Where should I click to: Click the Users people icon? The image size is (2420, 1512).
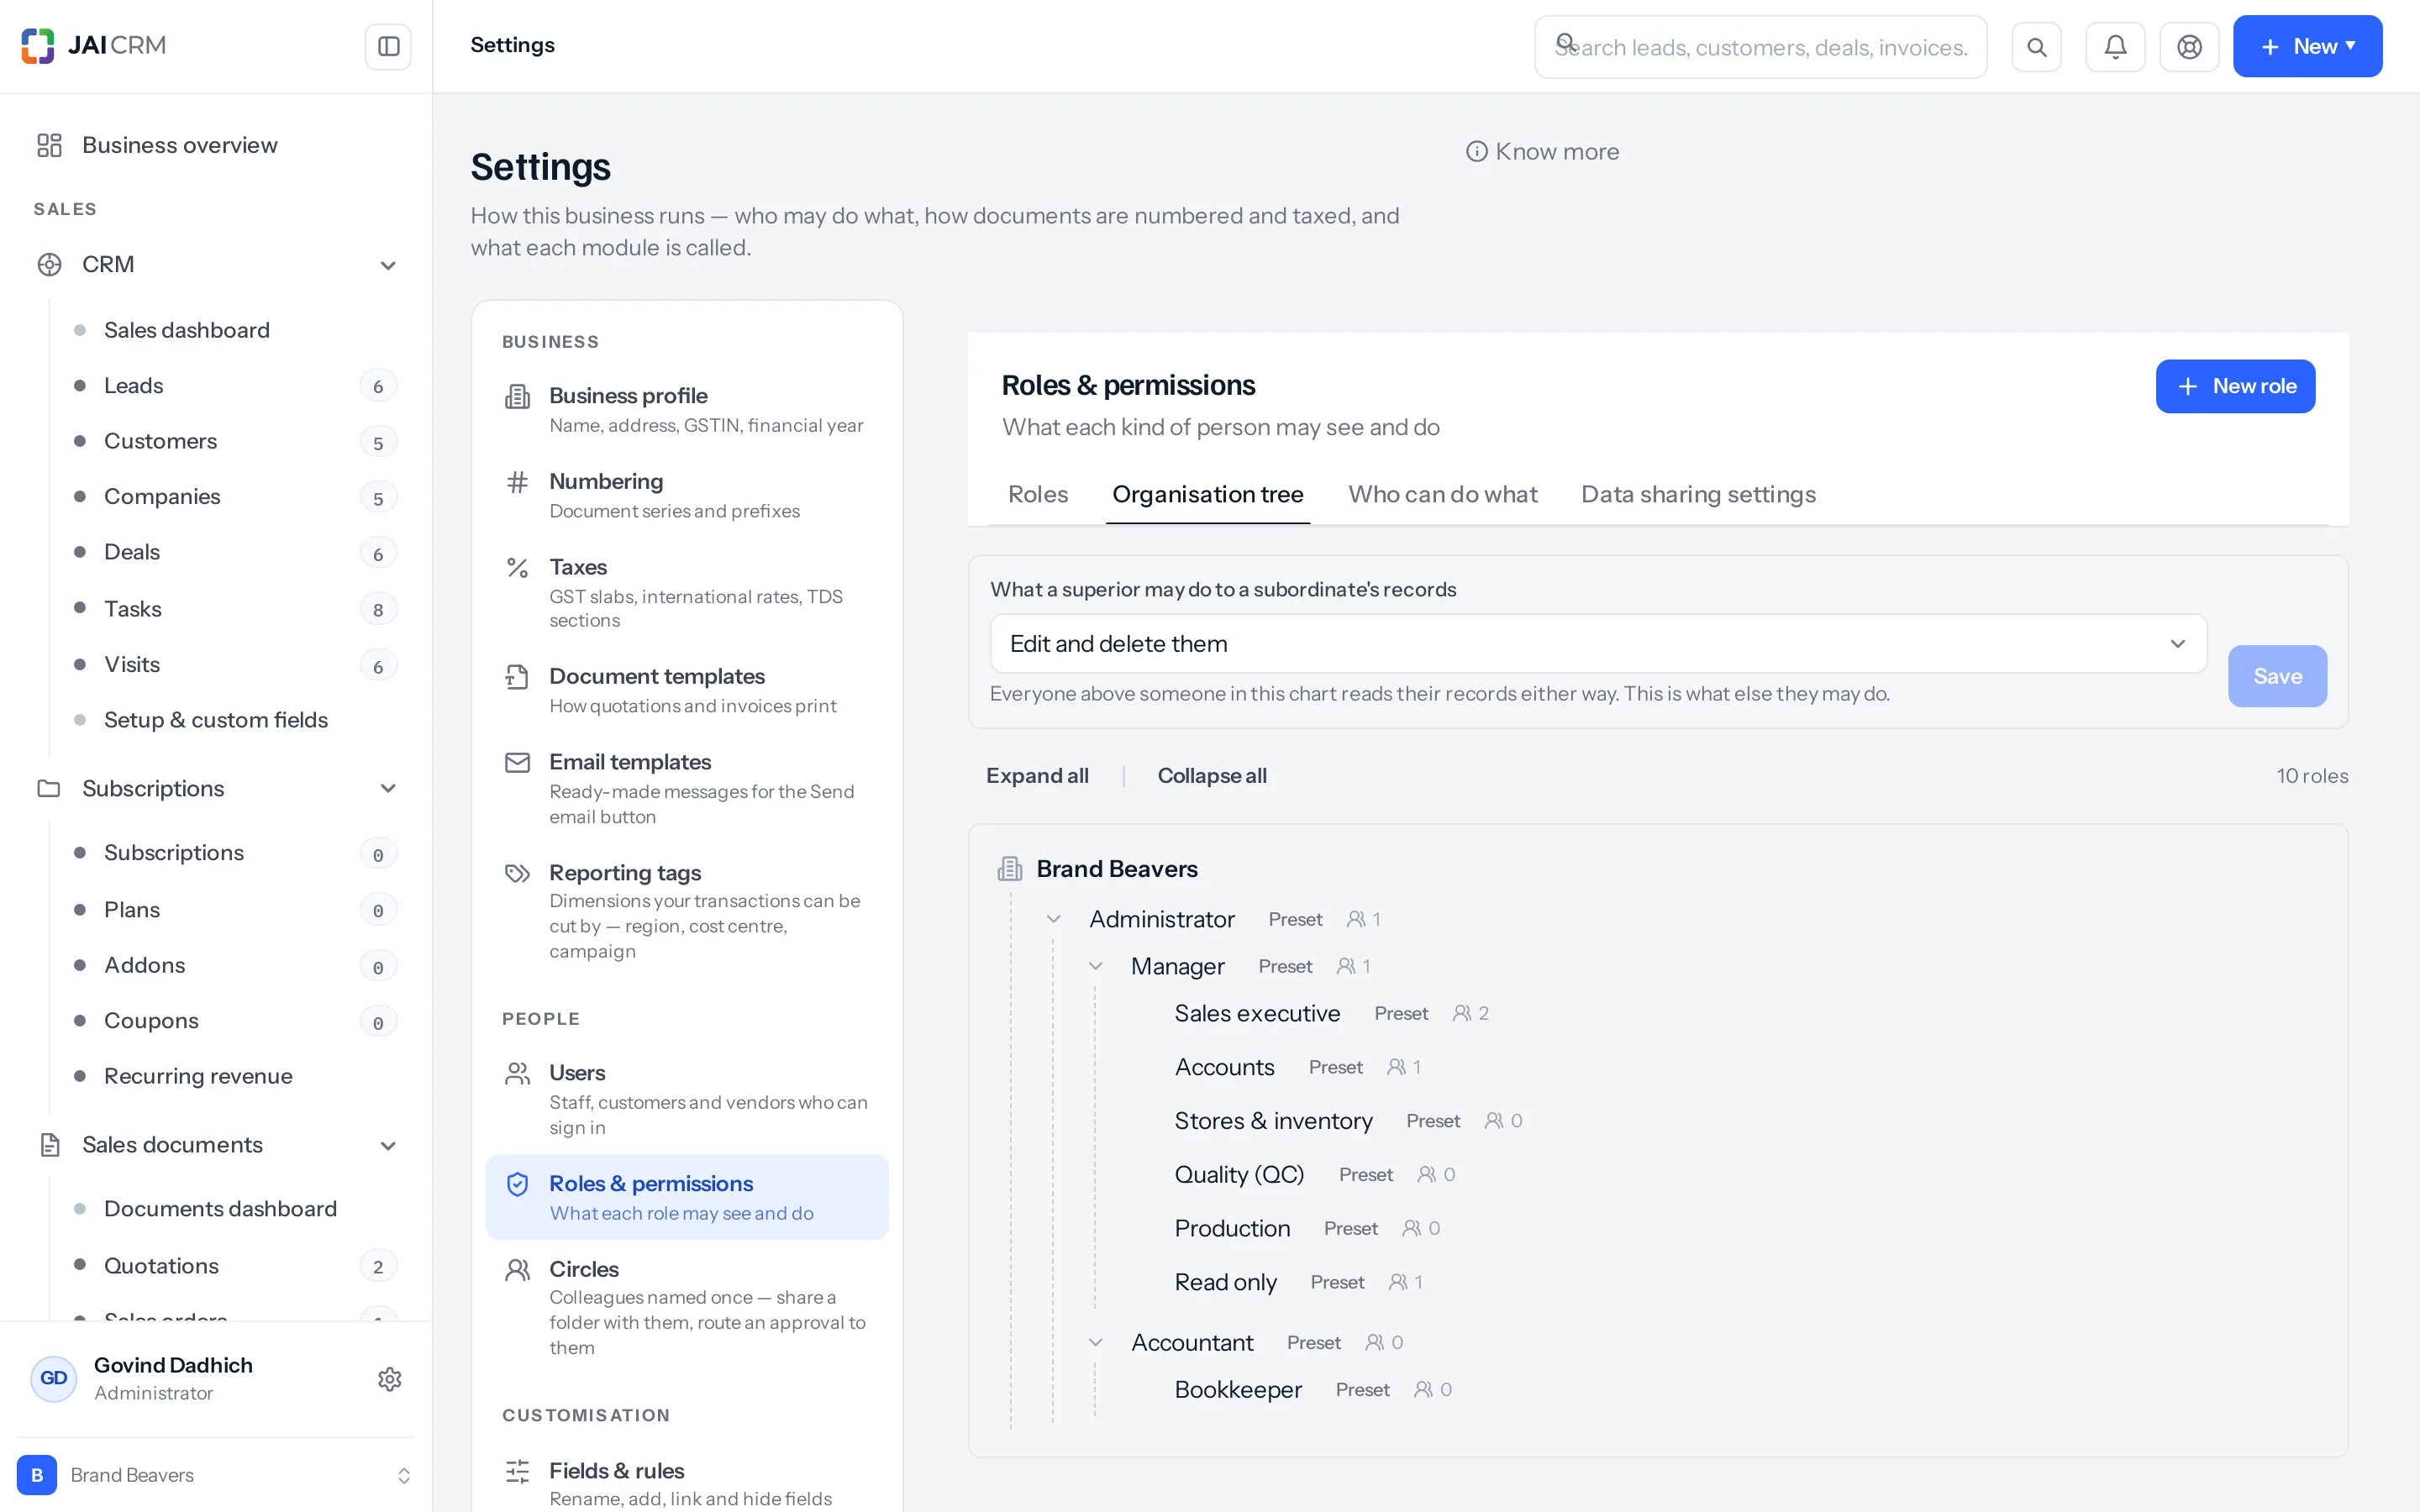(x=517, y=1073)
